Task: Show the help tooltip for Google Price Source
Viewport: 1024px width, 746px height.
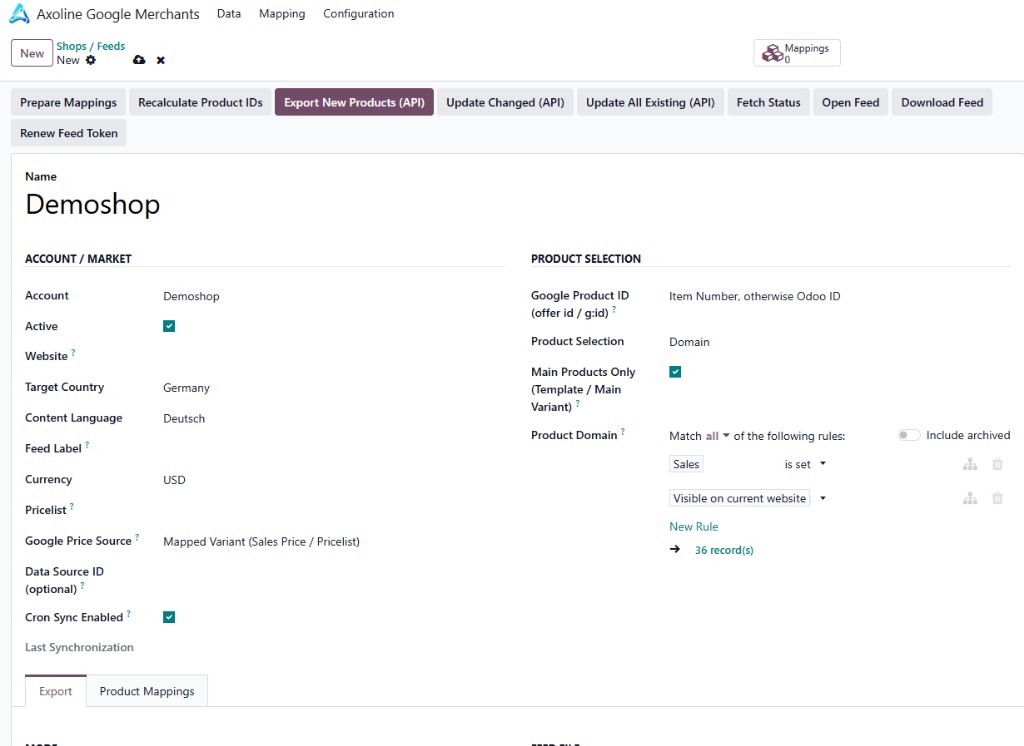Action: 137,537
